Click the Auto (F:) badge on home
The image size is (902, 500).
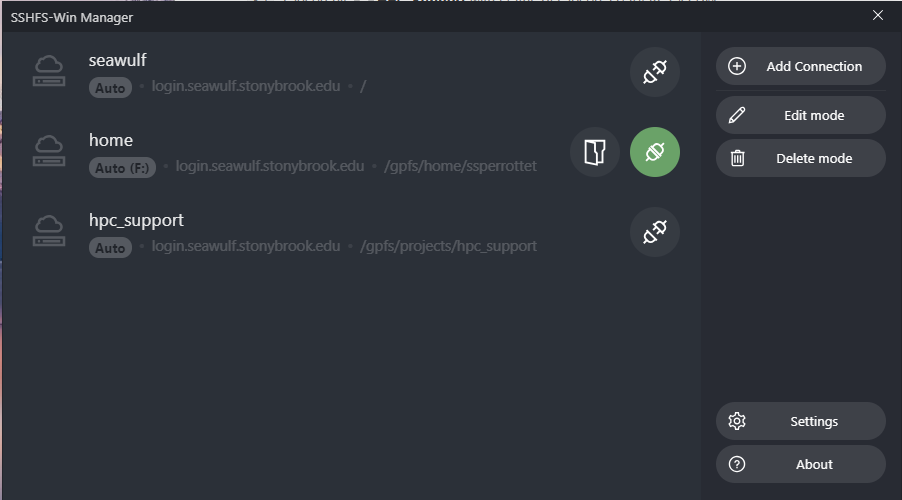tap(122, 167)
